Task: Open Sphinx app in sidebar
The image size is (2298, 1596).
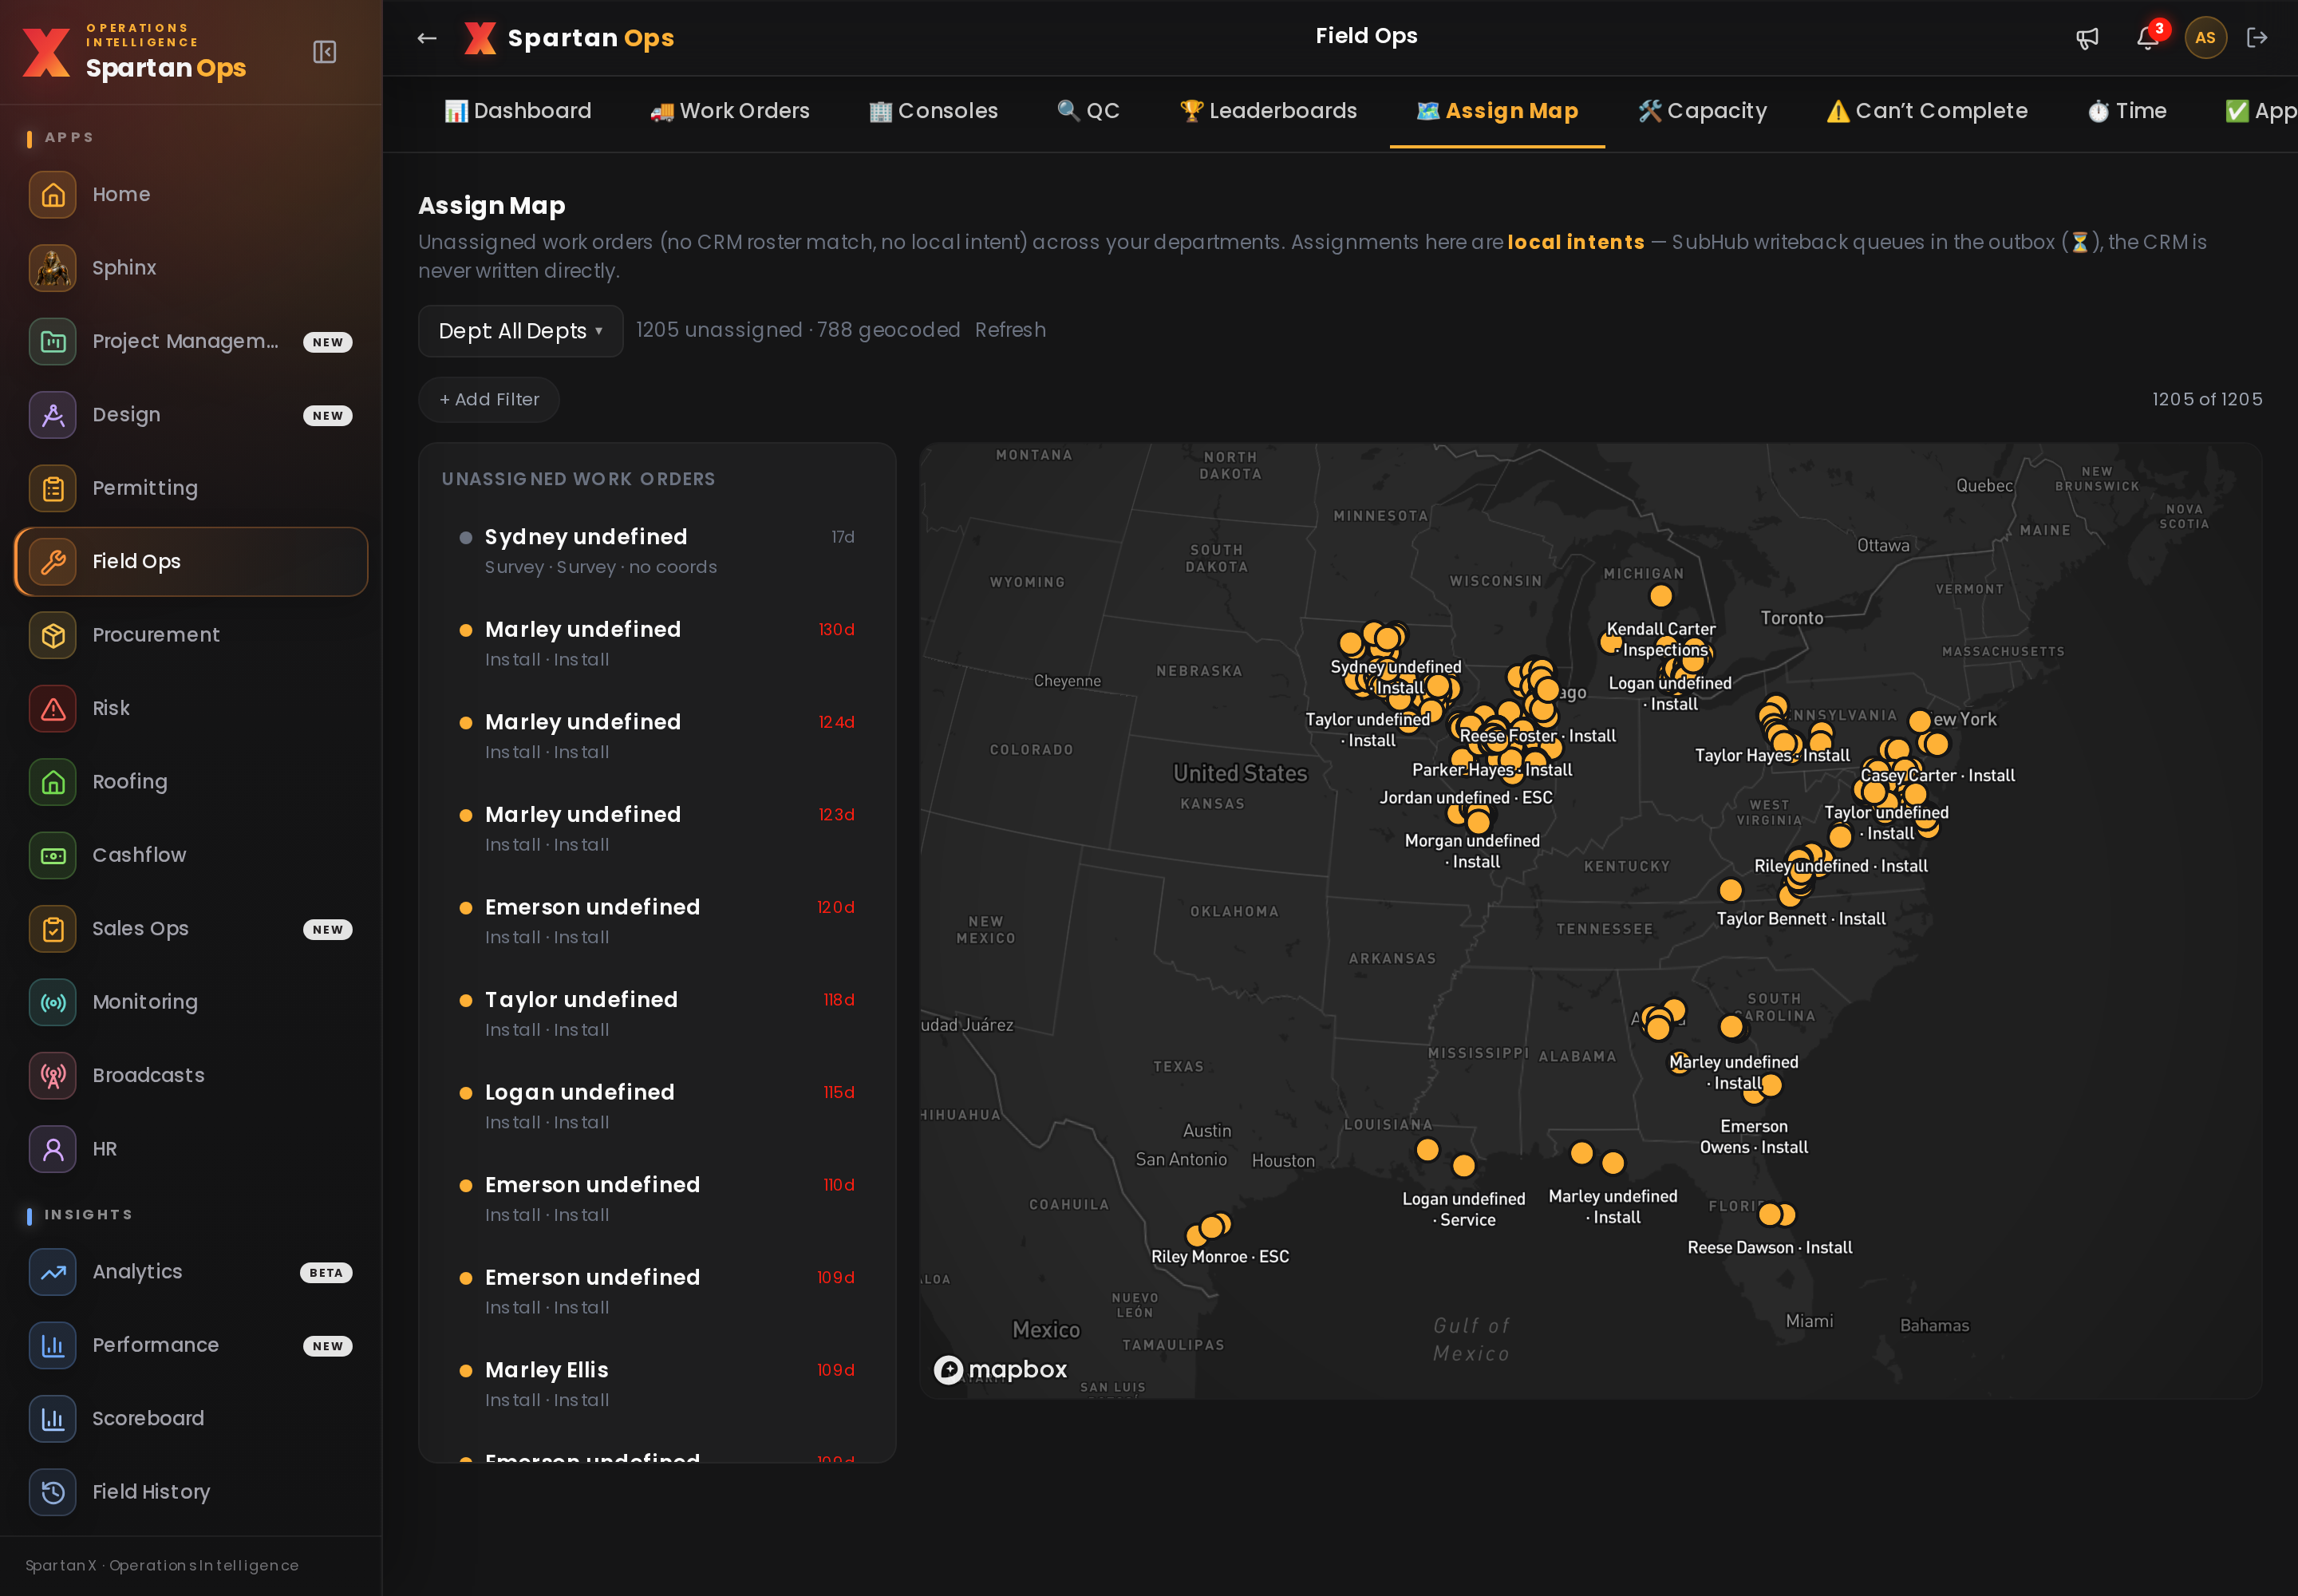Action: click(x=191, y=268)
